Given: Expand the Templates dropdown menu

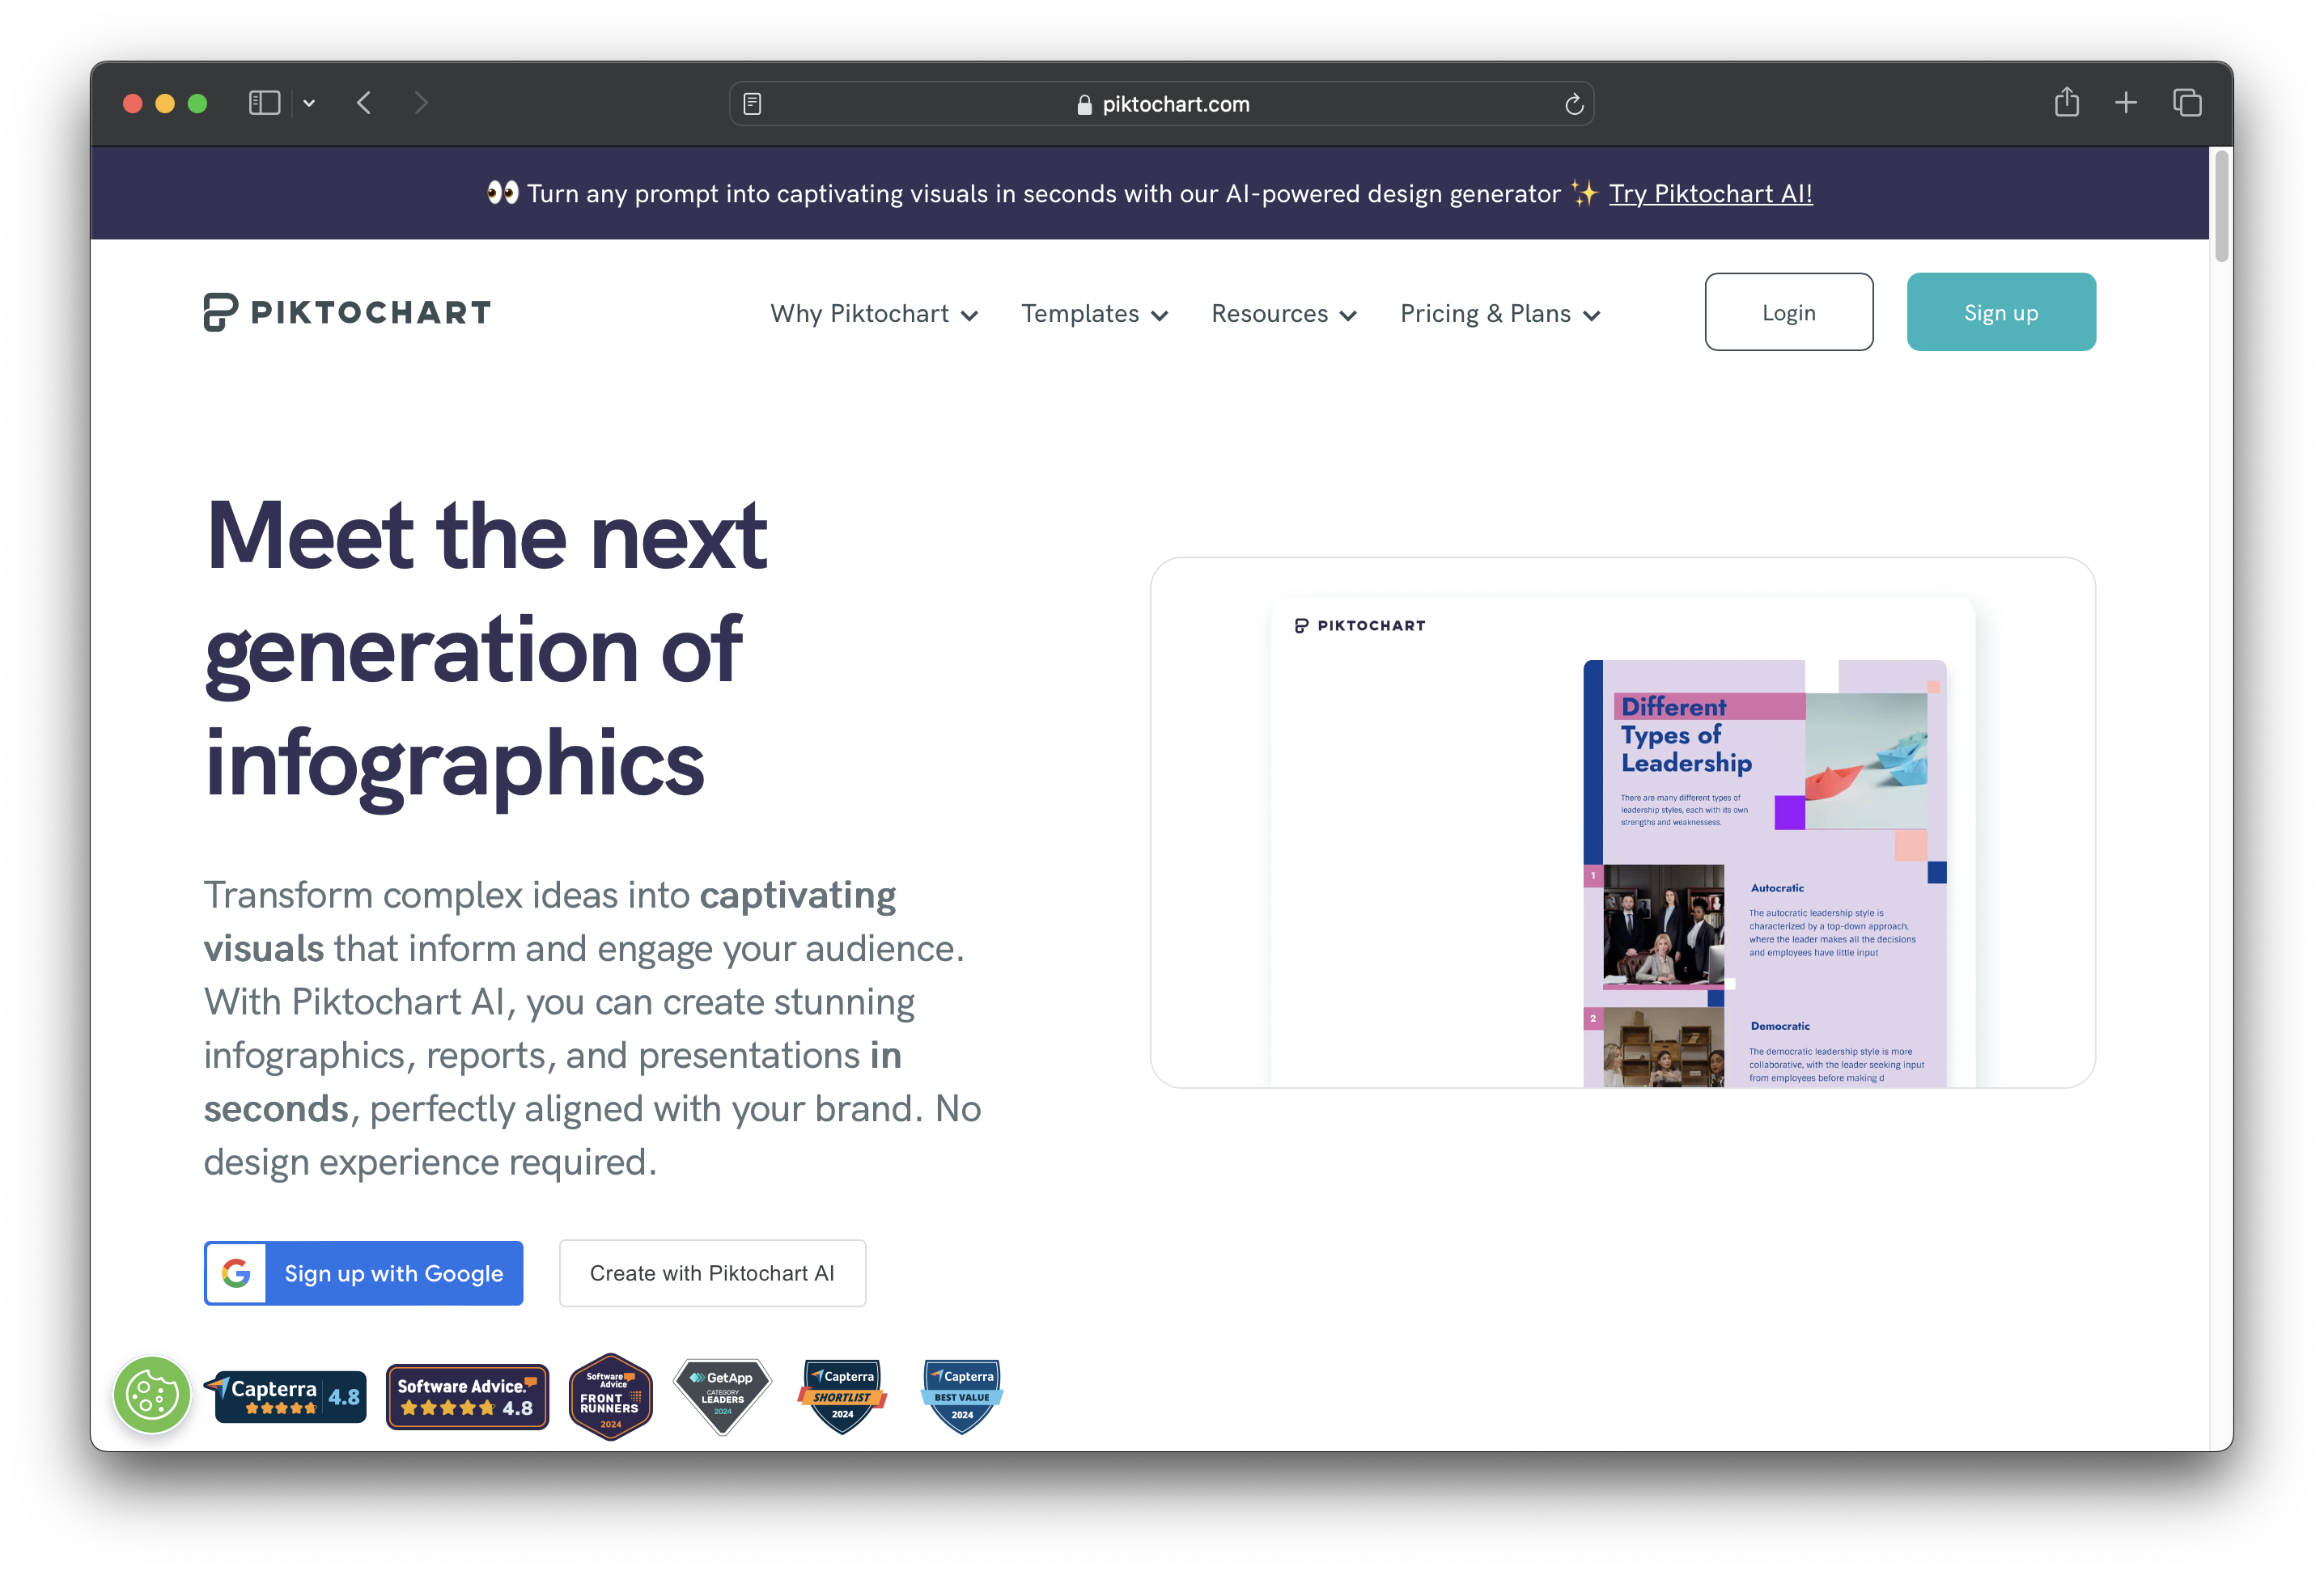Looking at the screenshot, I should pos(1094,314).
